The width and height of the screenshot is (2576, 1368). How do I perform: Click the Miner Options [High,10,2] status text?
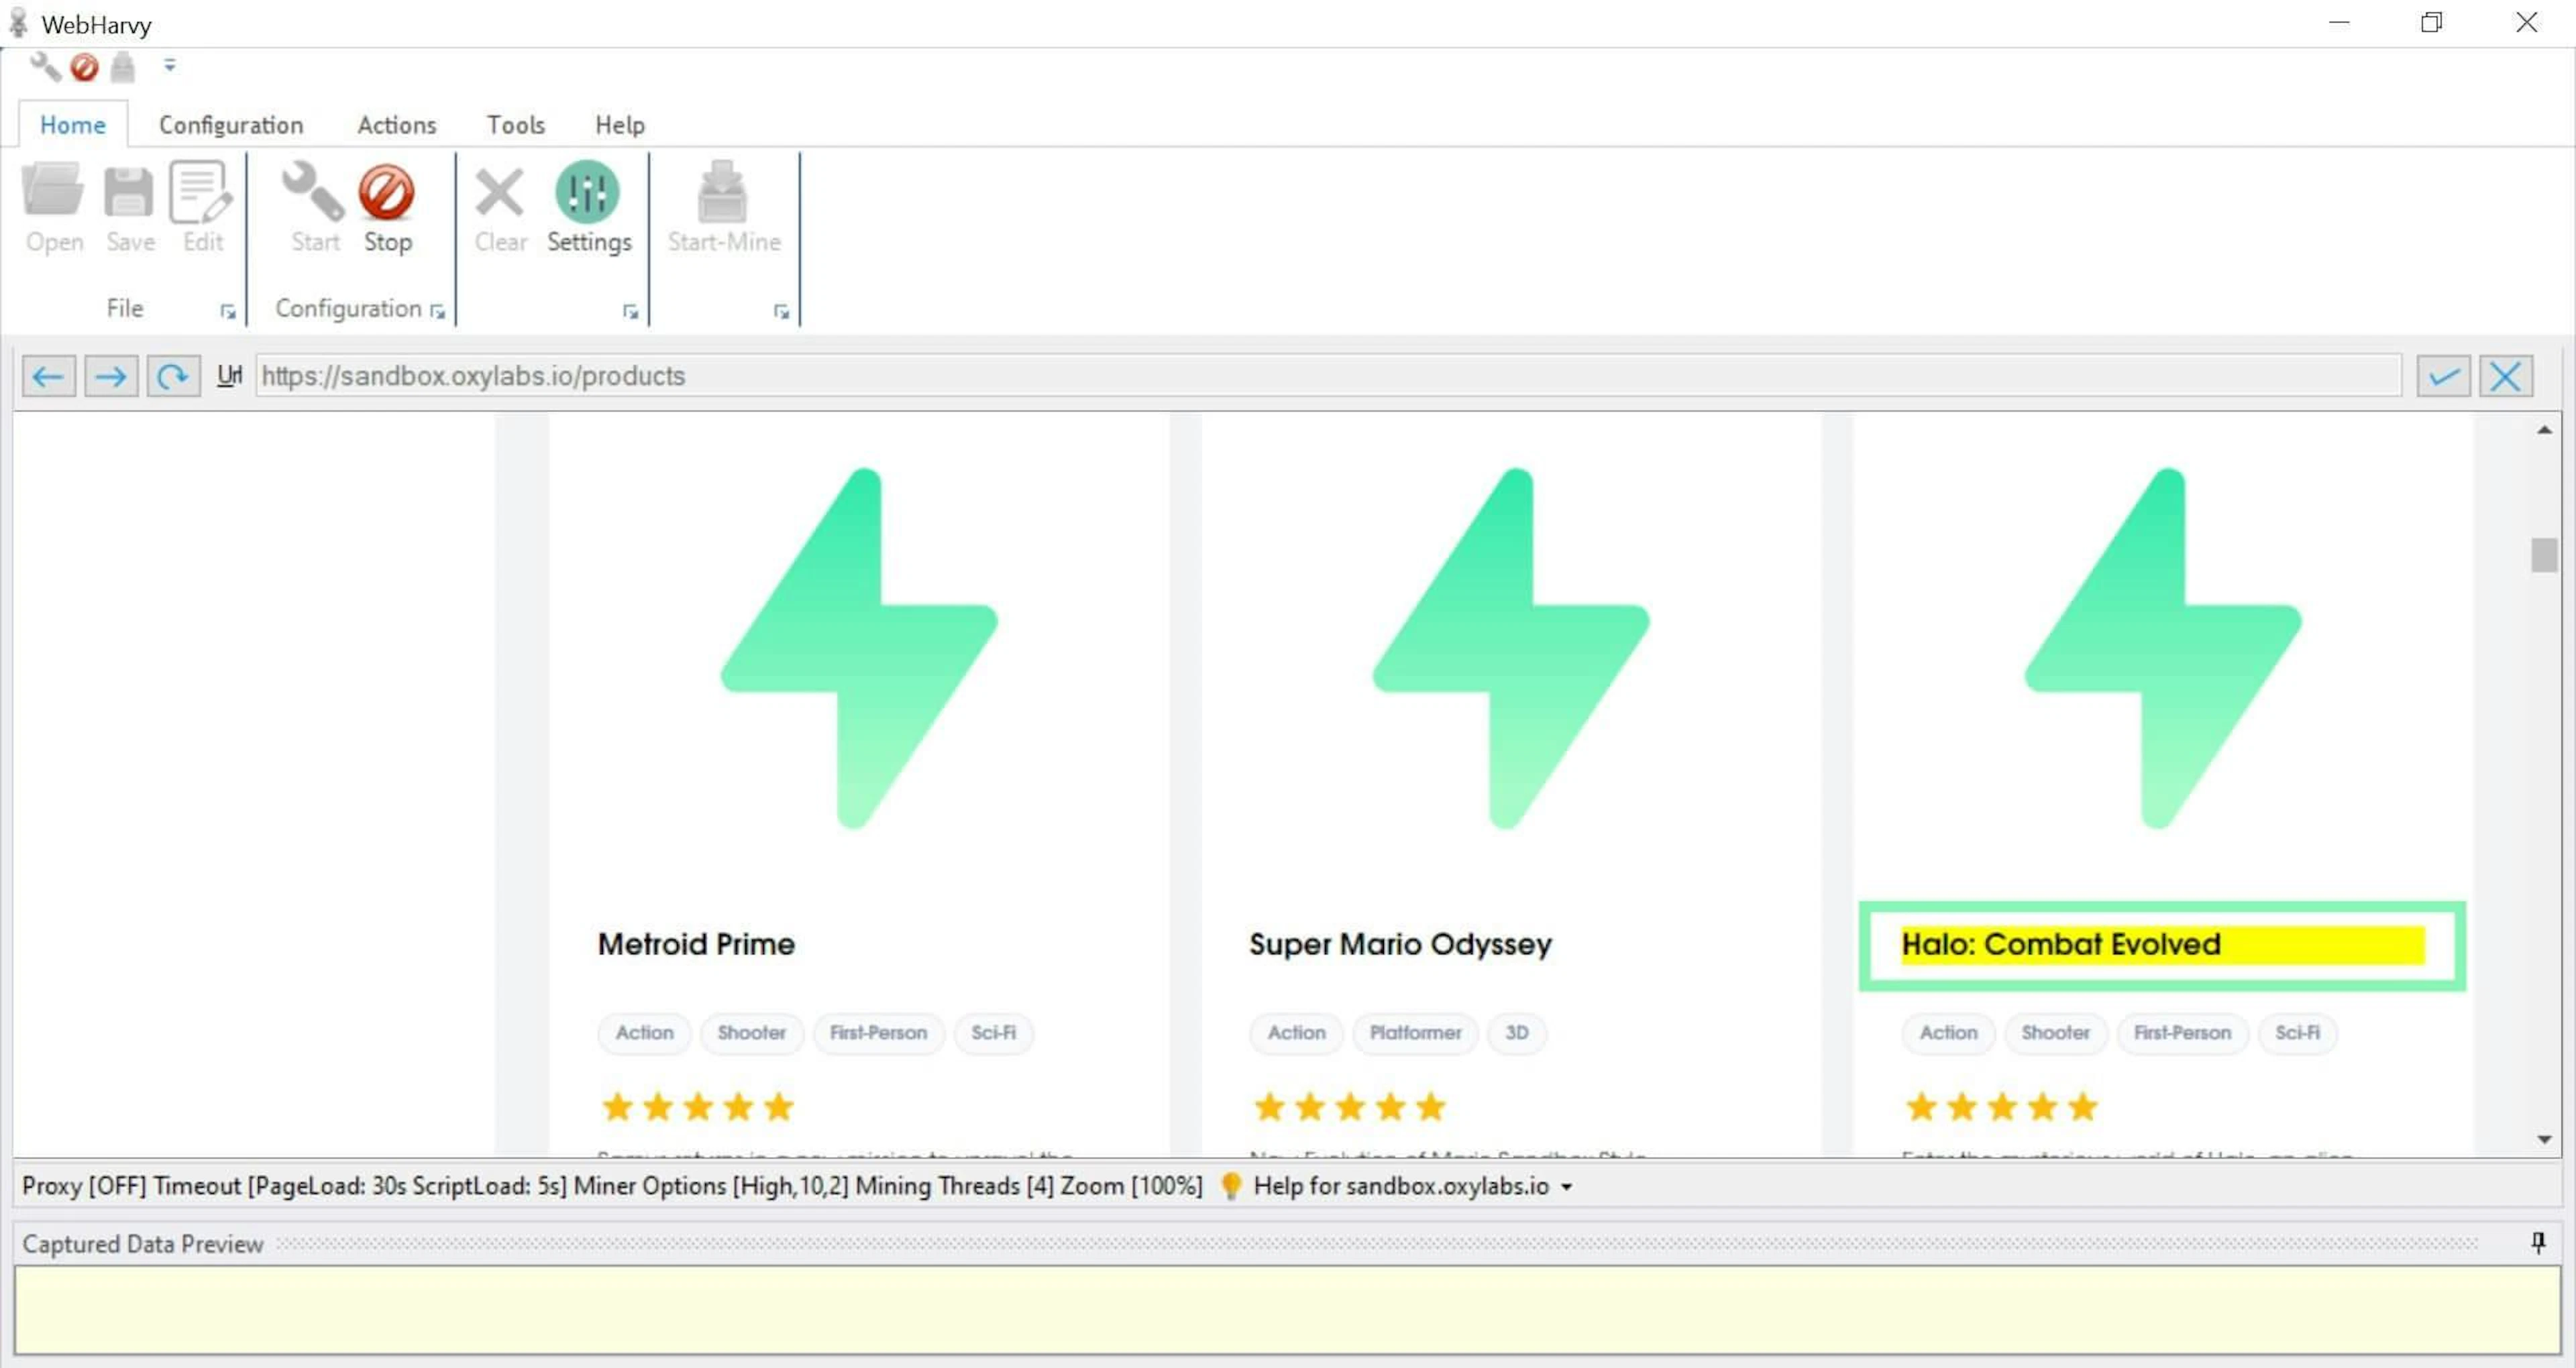click(710, 1186)
